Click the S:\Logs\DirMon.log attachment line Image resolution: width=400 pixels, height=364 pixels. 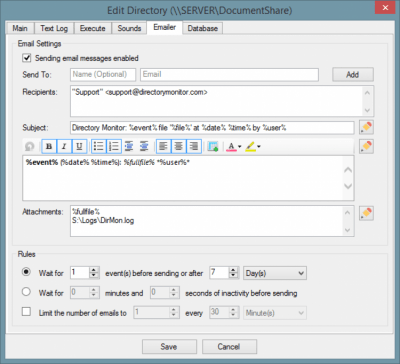(103, 220)
